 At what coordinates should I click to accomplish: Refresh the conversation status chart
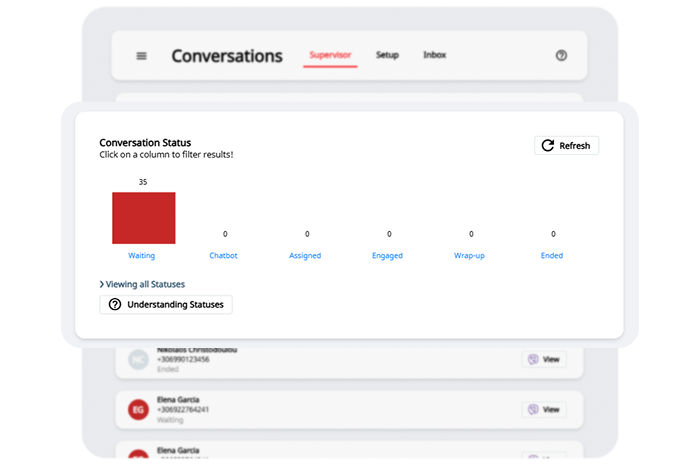pos(566,146)
